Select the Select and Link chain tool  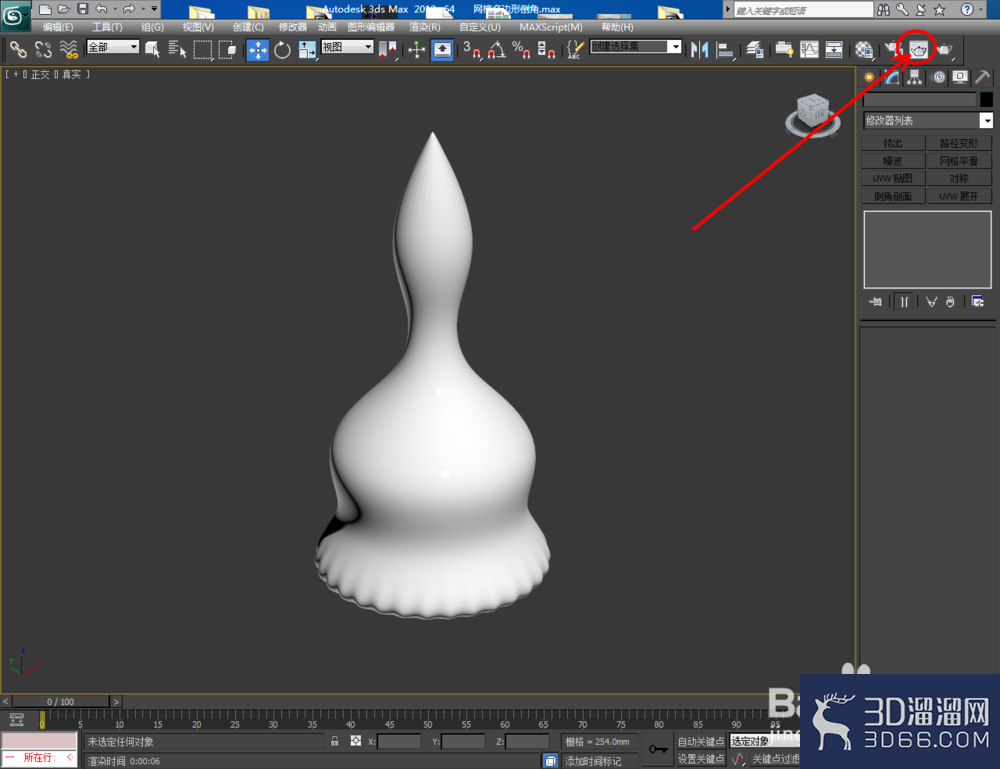(x=18, y=49)
